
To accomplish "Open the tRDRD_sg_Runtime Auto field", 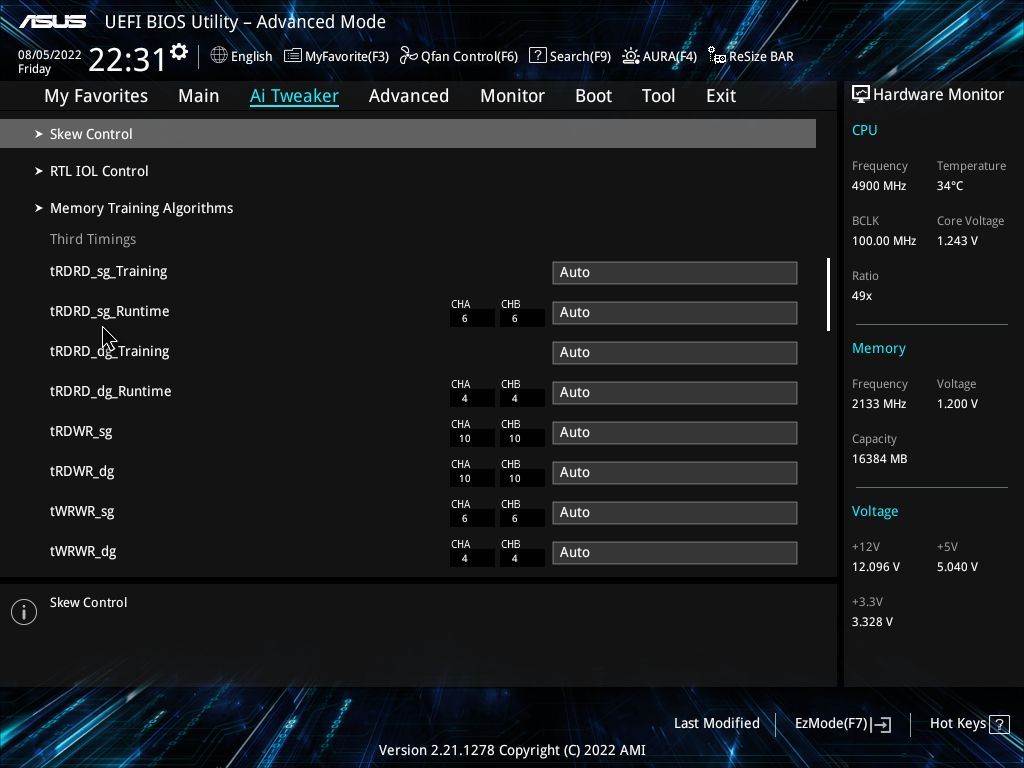I will [x=675, y=313].
